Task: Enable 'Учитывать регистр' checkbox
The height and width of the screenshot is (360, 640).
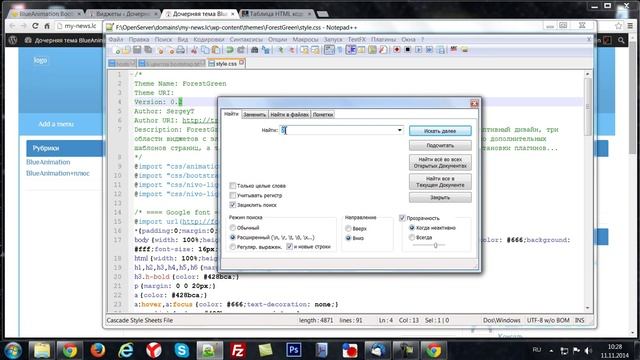Action: pyautogui.click(x=233, y=196)
